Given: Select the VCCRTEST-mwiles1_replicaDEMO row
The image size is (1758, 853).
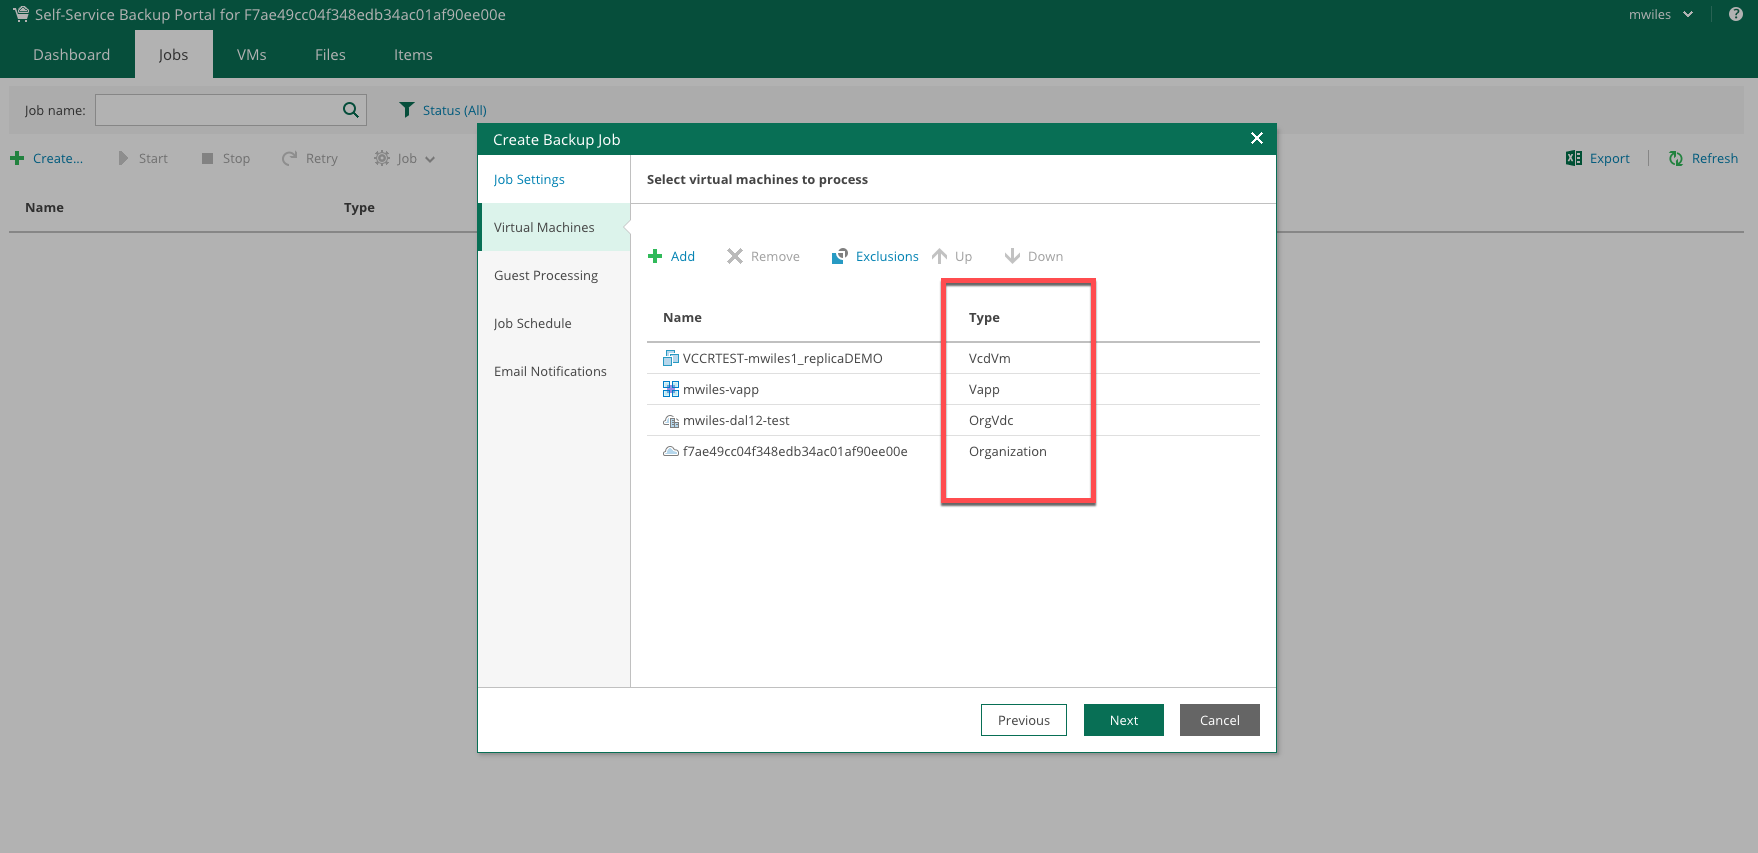Looking at the screenshot, I should pyautogui.click(x=782, y=359).
